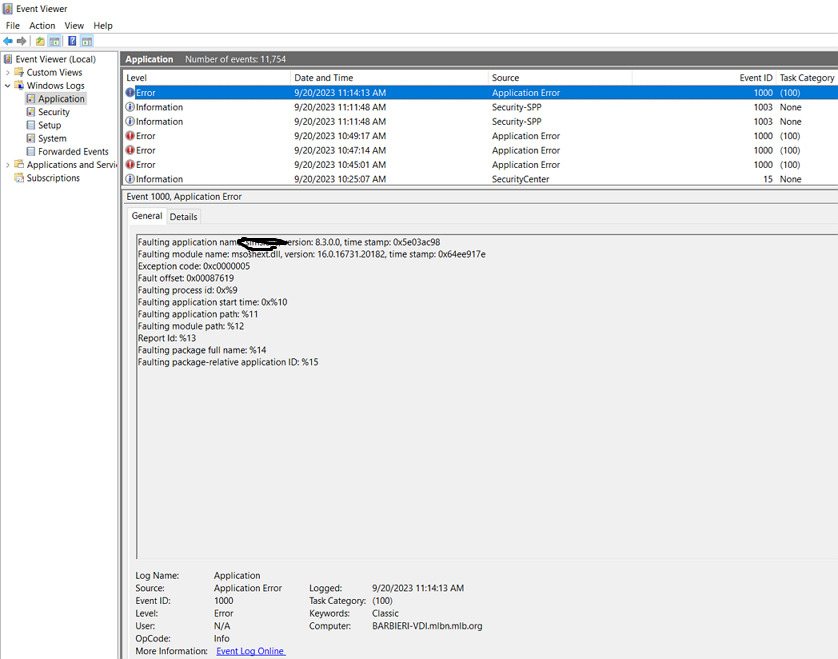
Task: Toggle the Show/Hide Action Pane toolbar icon
Action: tap(87, 41)
